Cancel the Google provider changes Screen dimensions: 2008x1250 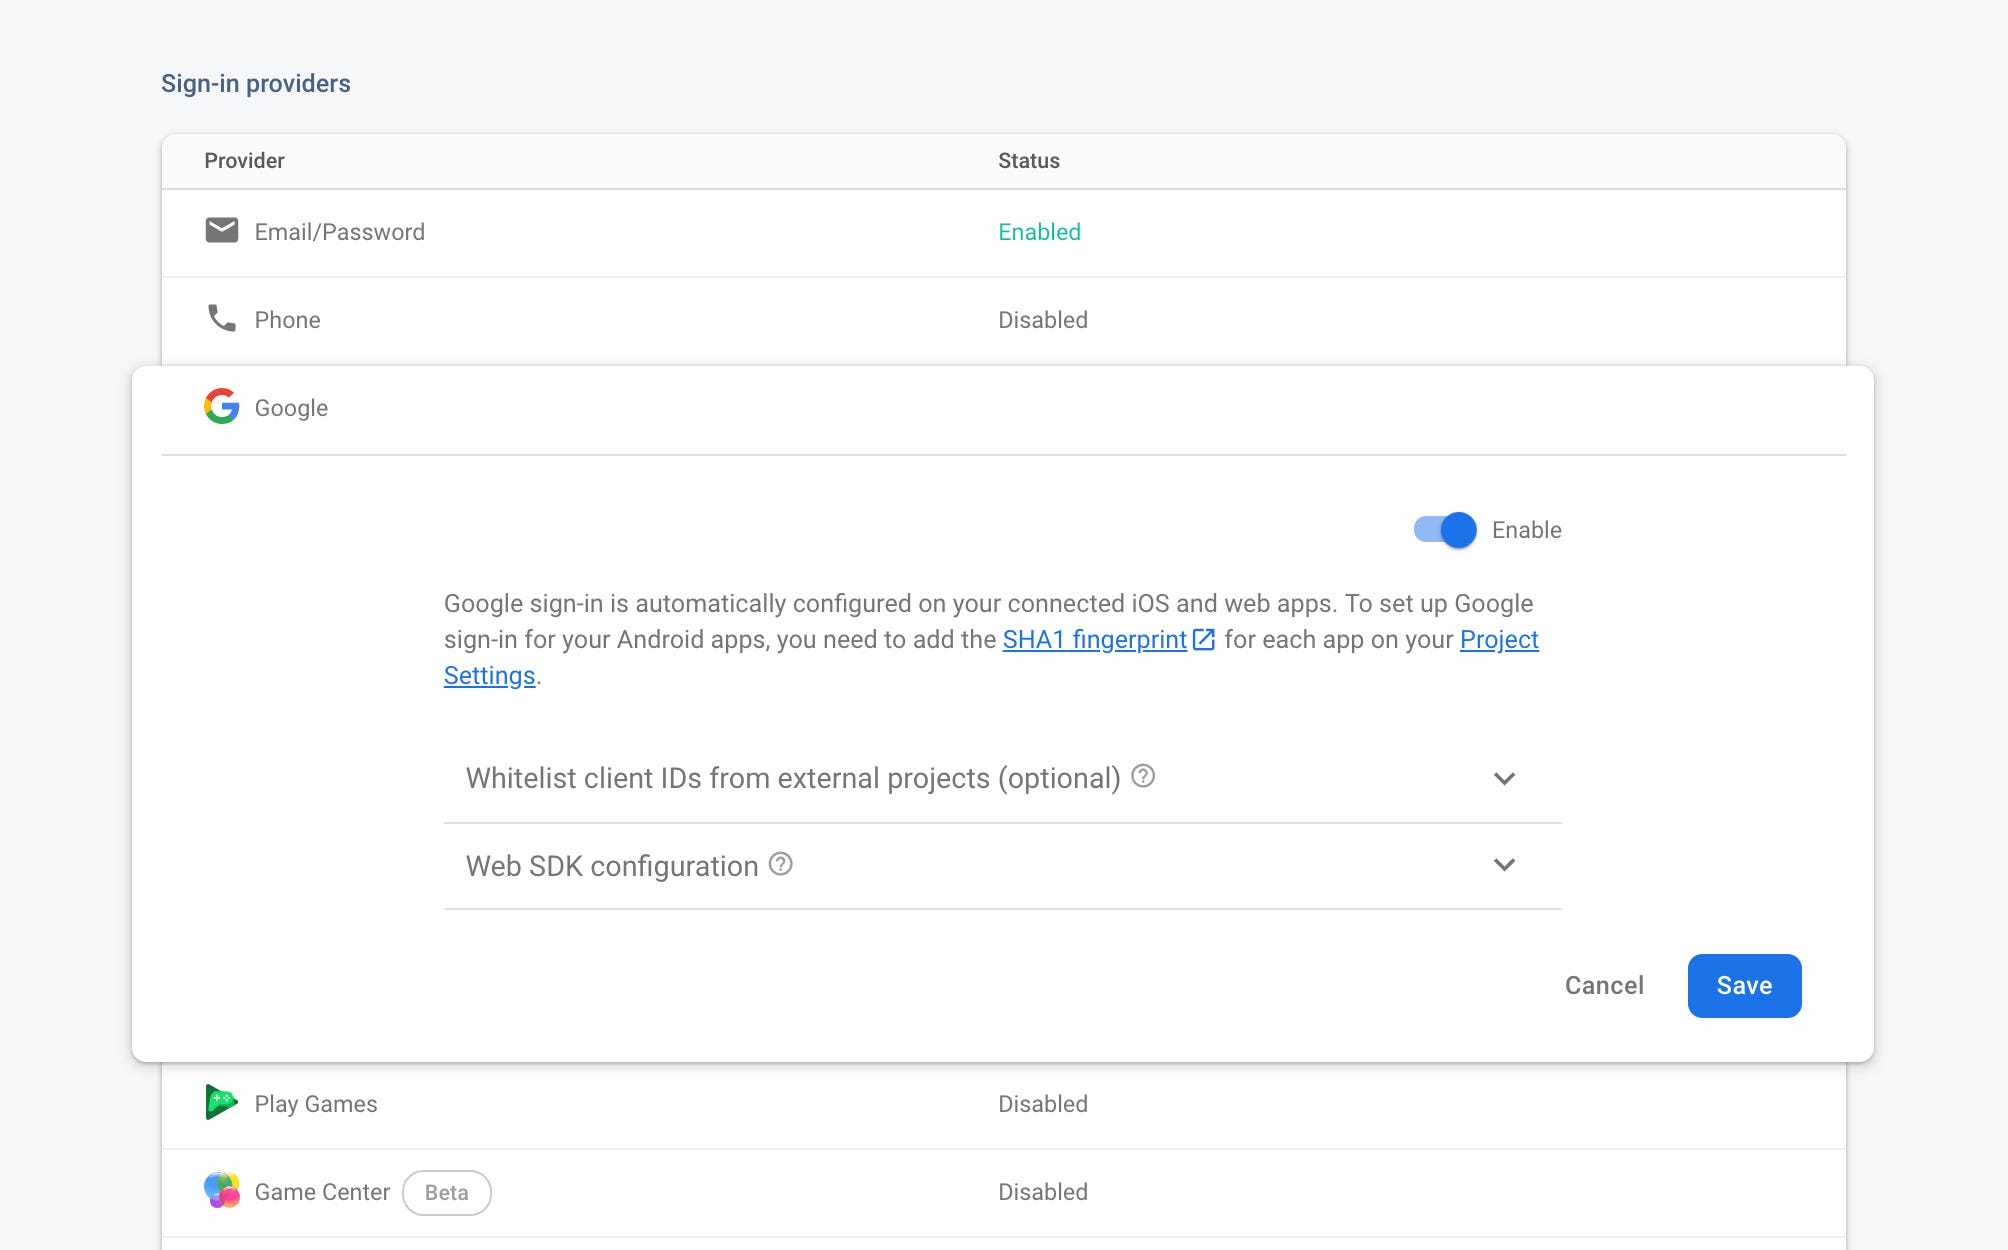[1603, 986]
